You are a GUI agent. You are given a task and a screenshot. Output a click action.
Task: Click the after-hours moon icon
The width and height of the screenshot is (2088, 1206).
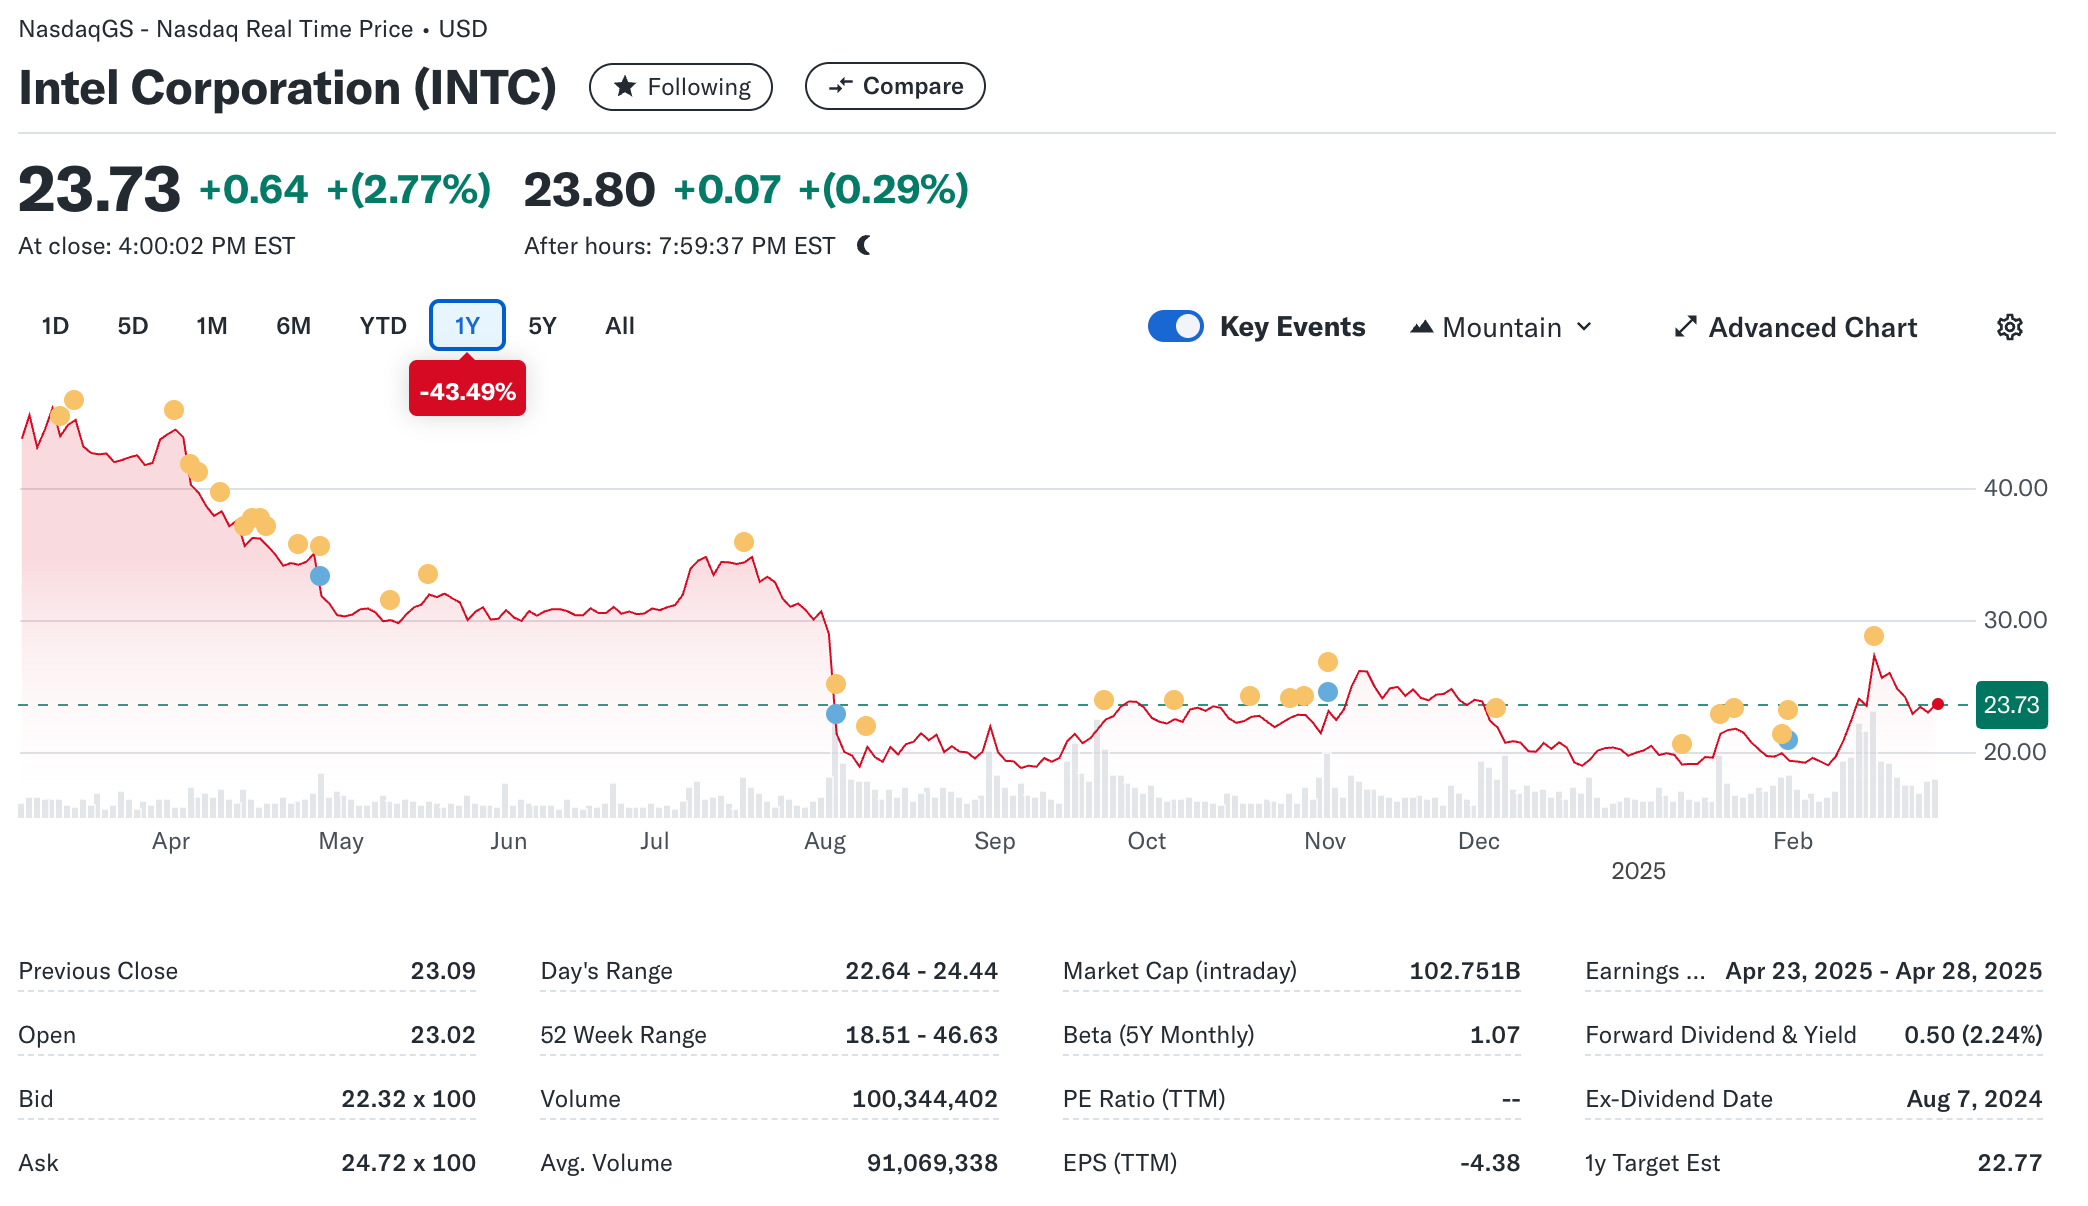[x=865, y=245]
